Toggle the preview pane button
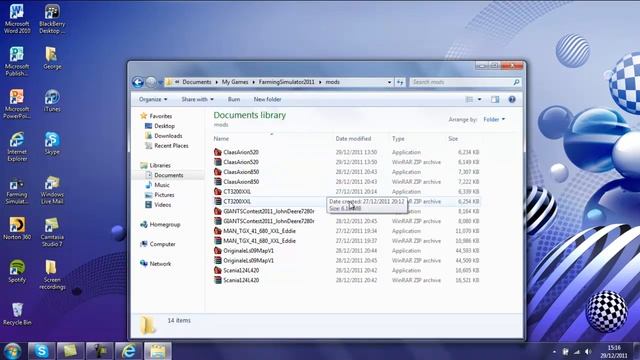The height and width of the screenshot is (360, 640). [x=495, y=99]
